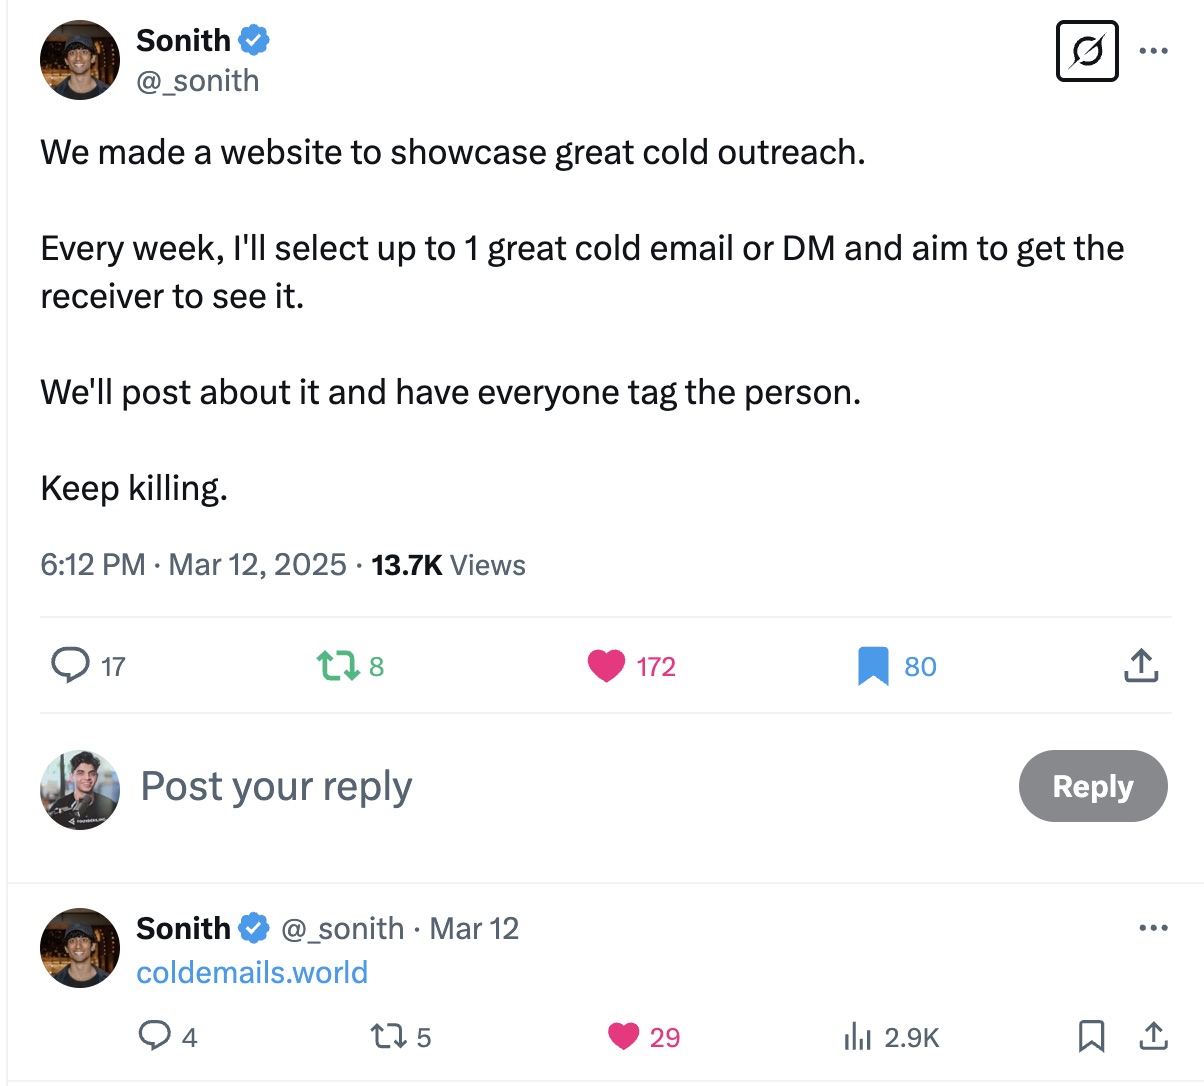Select the @_sonith handle on the reply
The image size is (1204, 1086).
[x=340, y=928]
